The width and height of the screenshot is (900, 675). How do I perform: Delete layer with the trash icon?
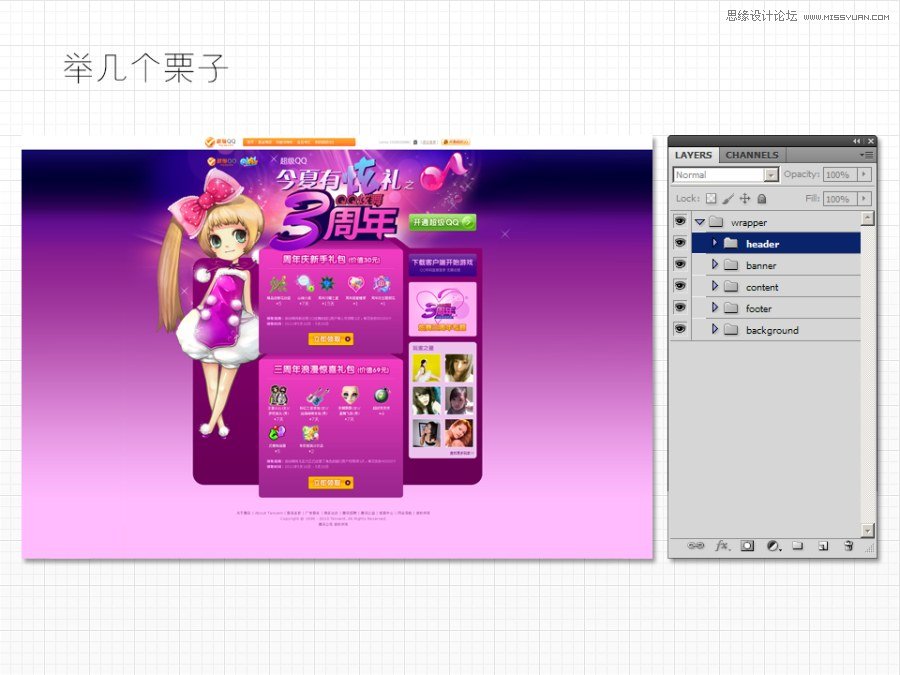click(x=849, y=545)
